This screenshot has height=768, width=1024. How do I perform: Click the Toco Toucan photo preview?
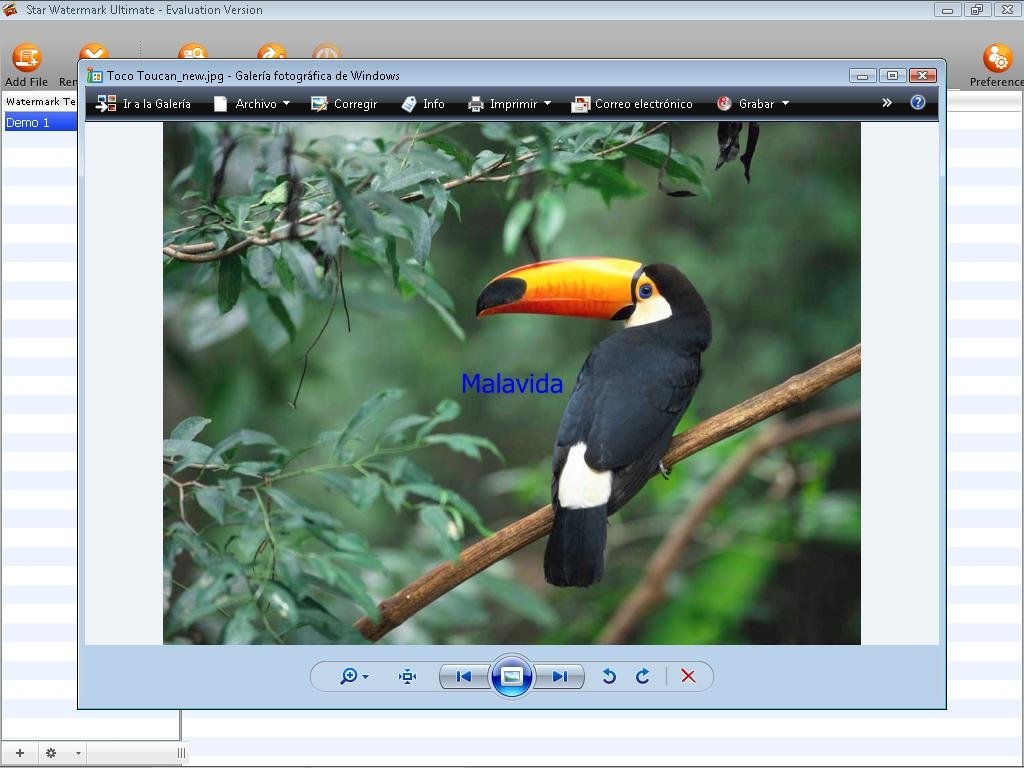coord(512,383)
